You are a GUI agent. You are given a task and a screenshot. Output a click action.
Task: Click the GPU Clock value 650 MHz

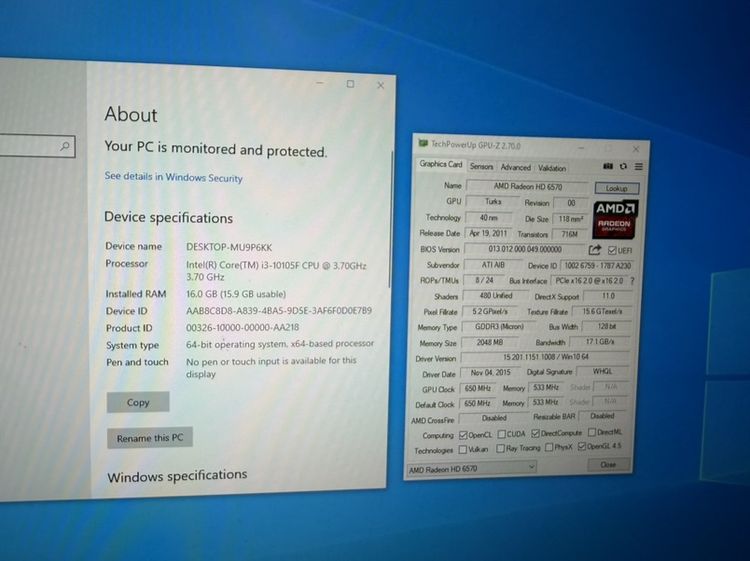pos(477,388)
